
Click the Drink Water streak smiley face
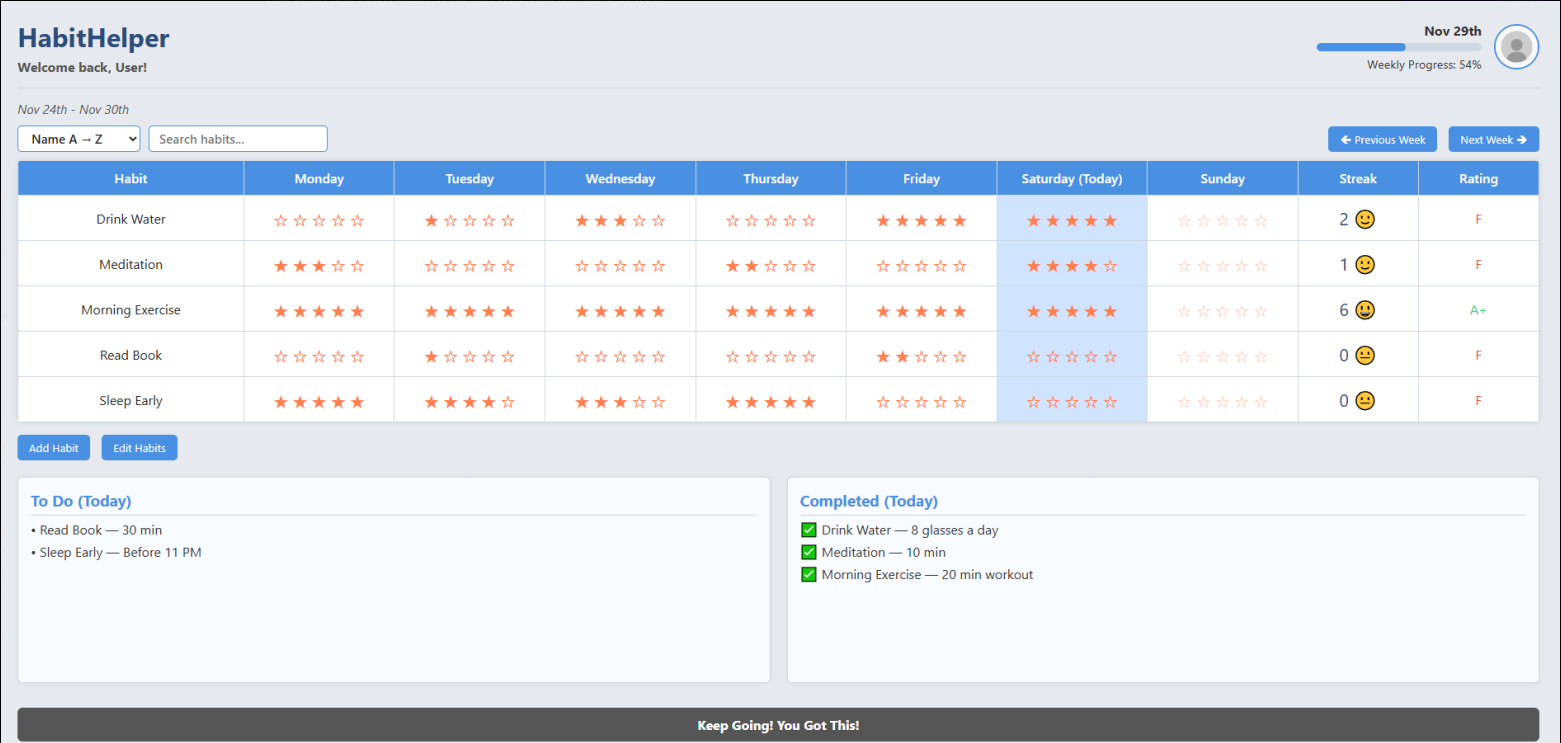pos(1365,219)
